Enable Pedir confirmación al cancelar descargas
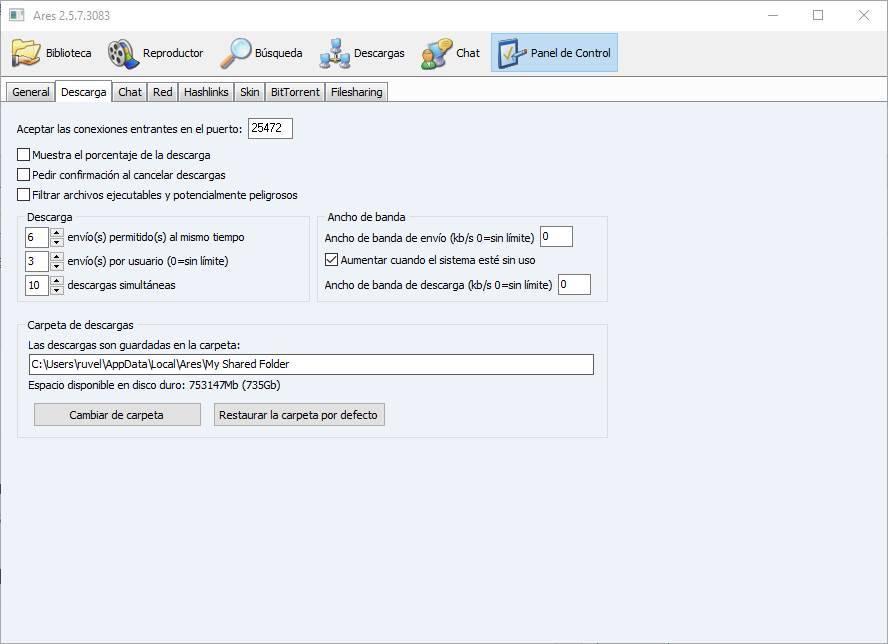Image resolution: width=888 pixels, height=644 pixels. [23, 174]
